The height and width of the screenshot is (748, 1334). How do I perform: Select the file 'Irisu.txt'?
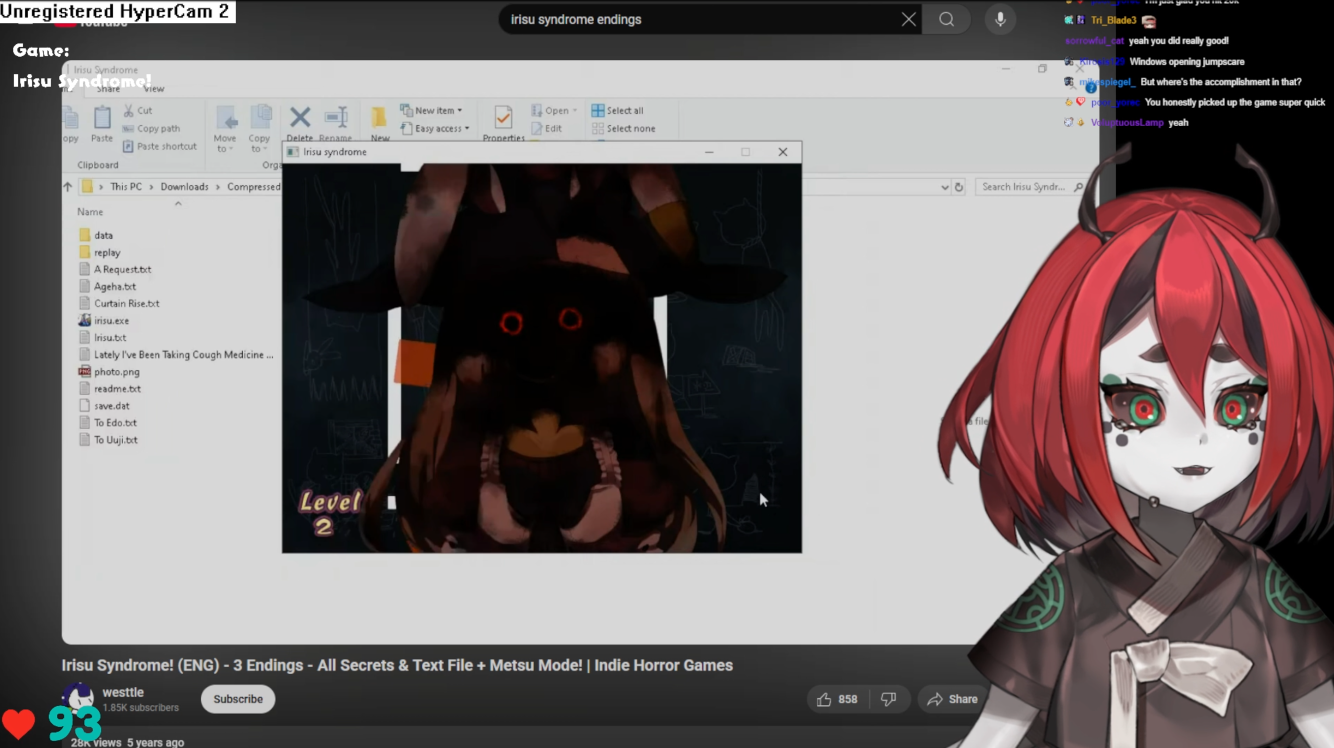102,337
